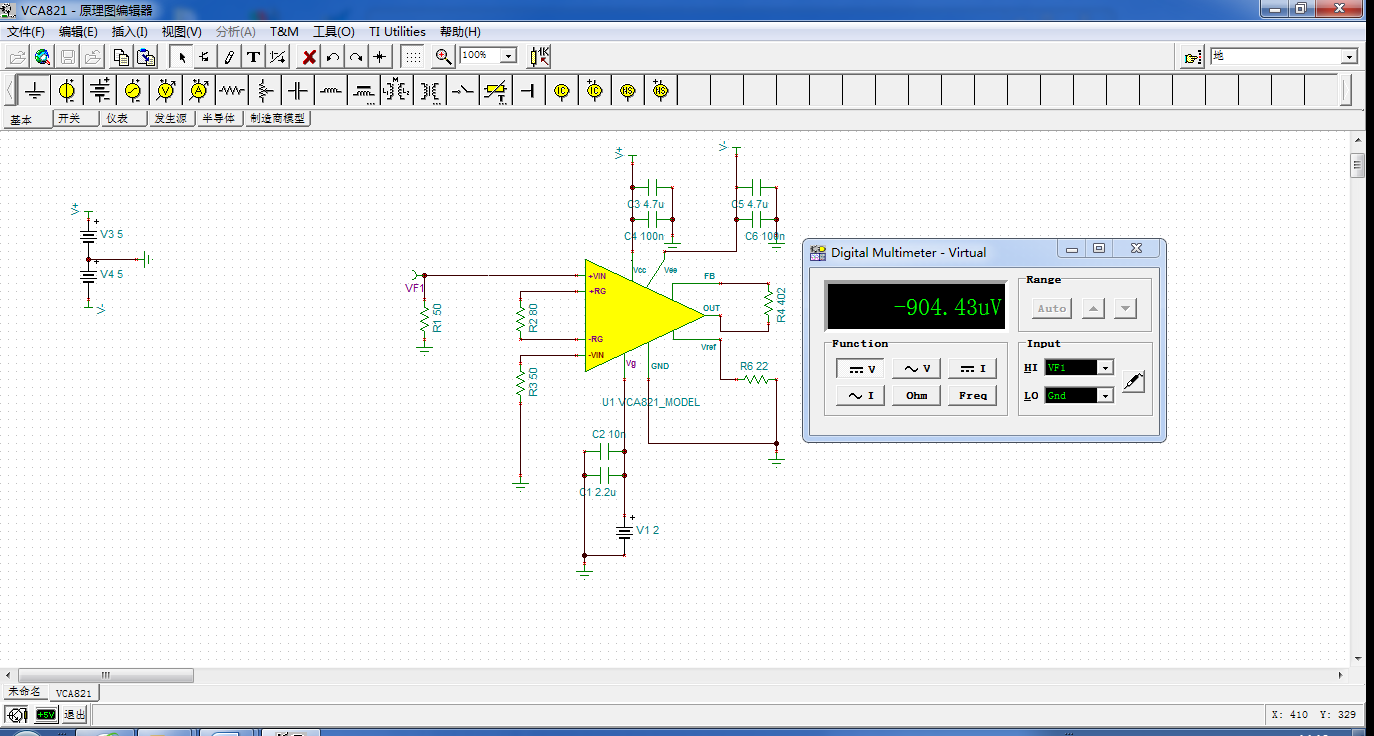Click the ground symbol component icon
Screen dimensions: 1374x736
tap(35, 91)
